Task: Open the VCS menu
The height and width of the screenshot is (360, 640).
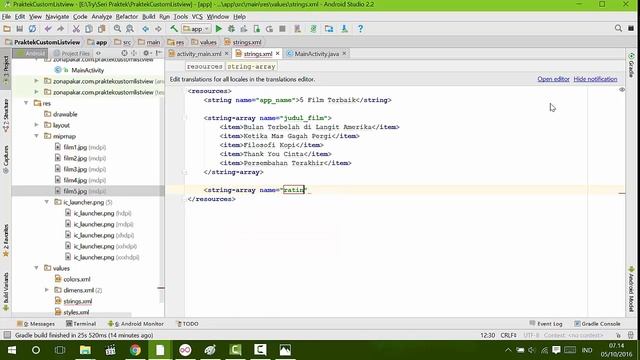Action: (197, 17)
